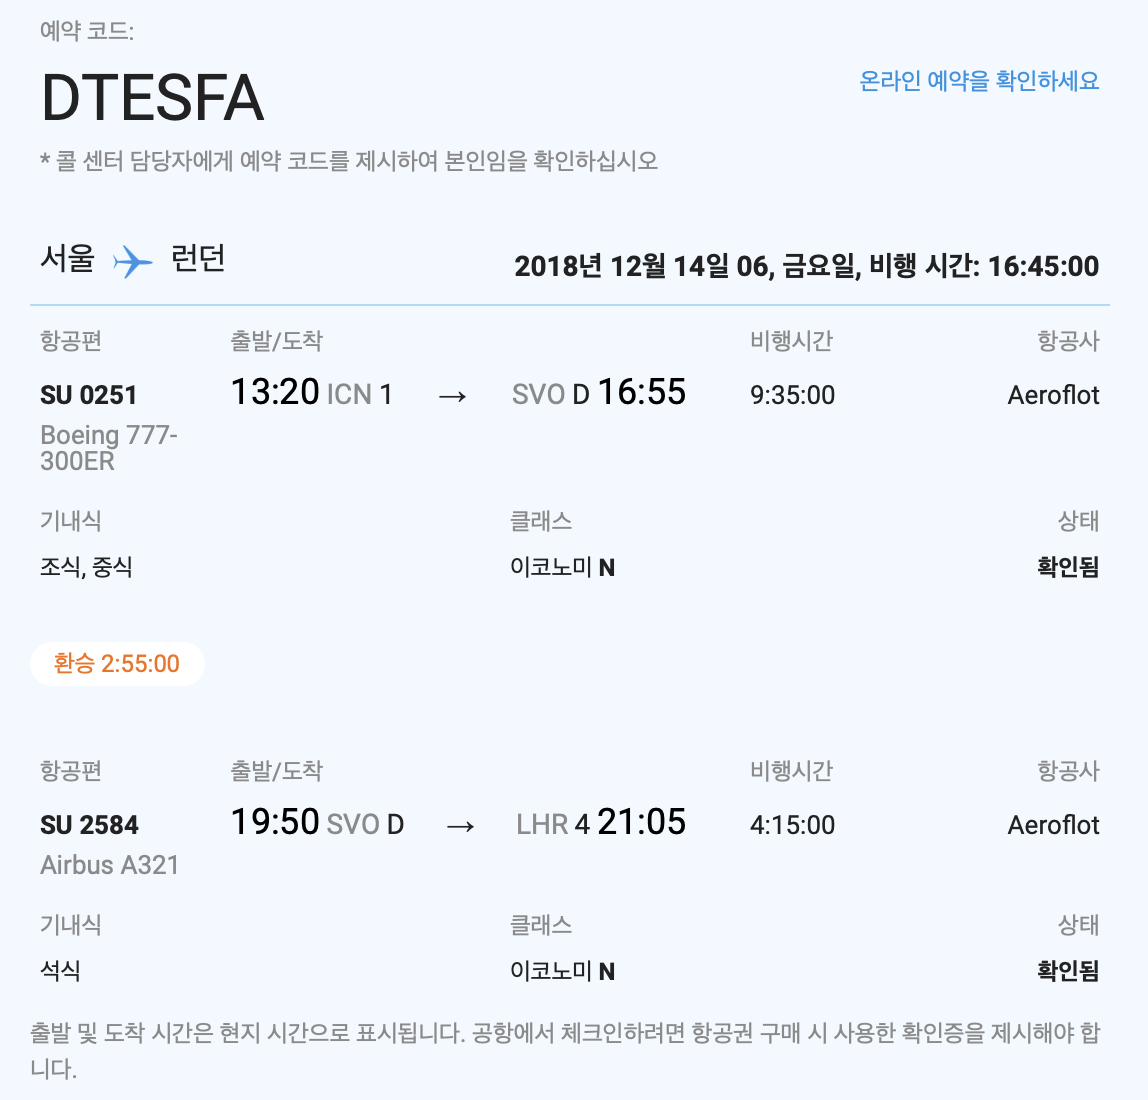Click the 석식 meal information
This screenshot has height=1100, width=1148.
tap(60, 970)
